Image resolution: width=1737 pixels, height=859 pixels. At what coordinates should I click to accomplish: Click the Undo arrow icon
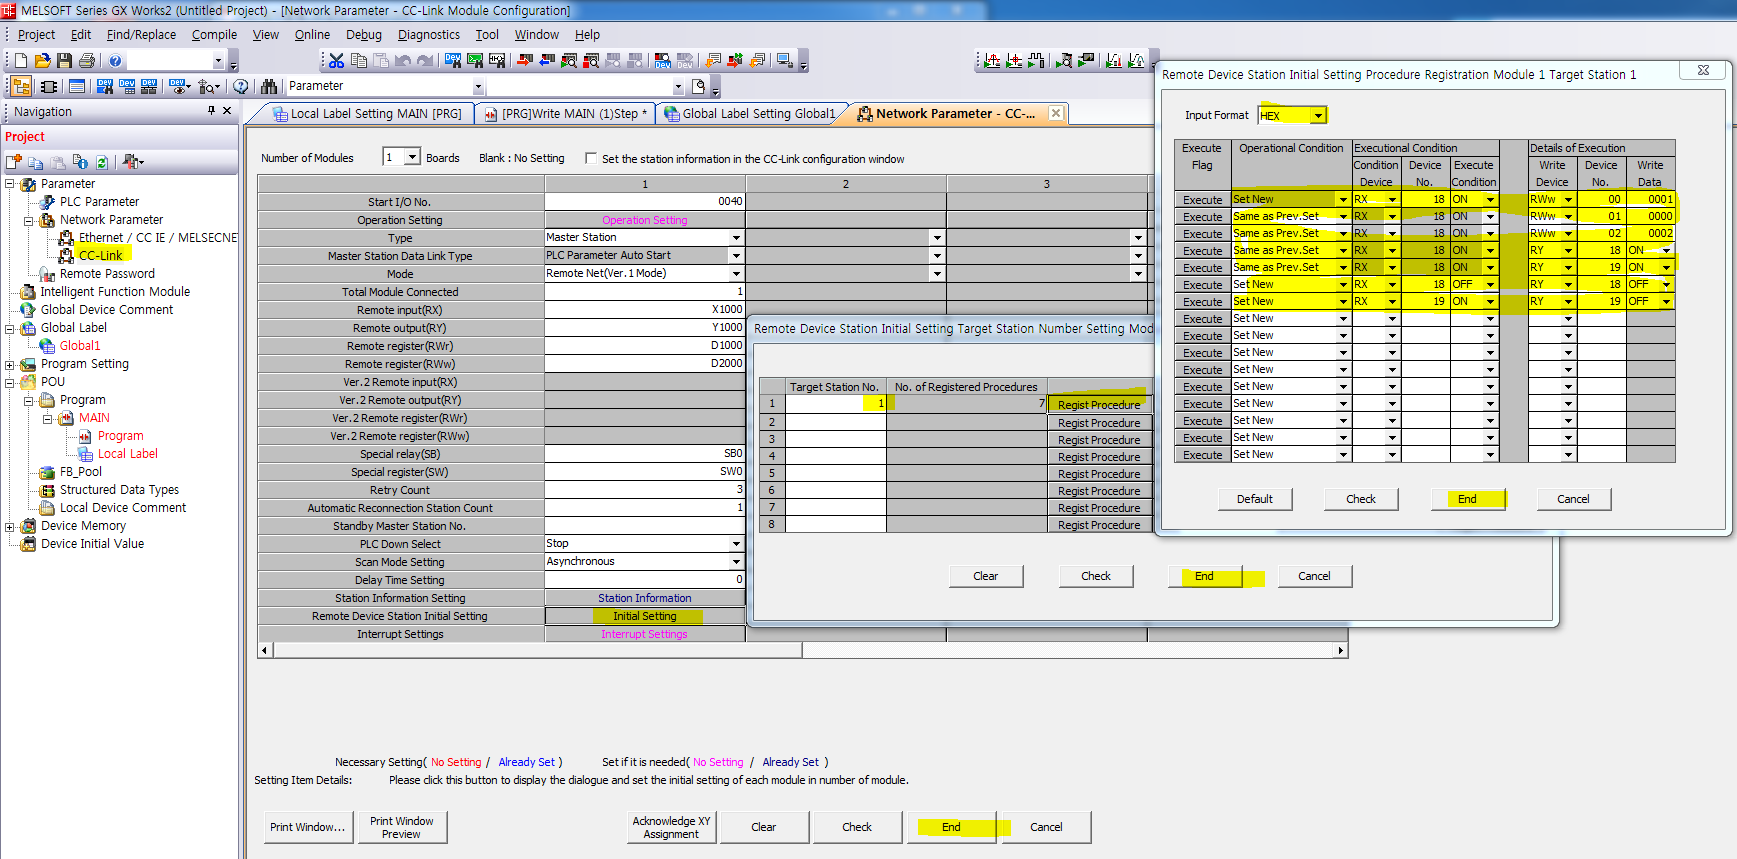click(403, 61)
